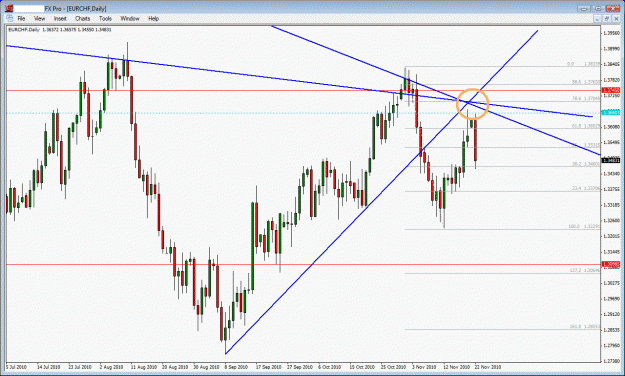Screen dimensions: 625x376
Task: Open the Help menu
Action: click(153, 18)
